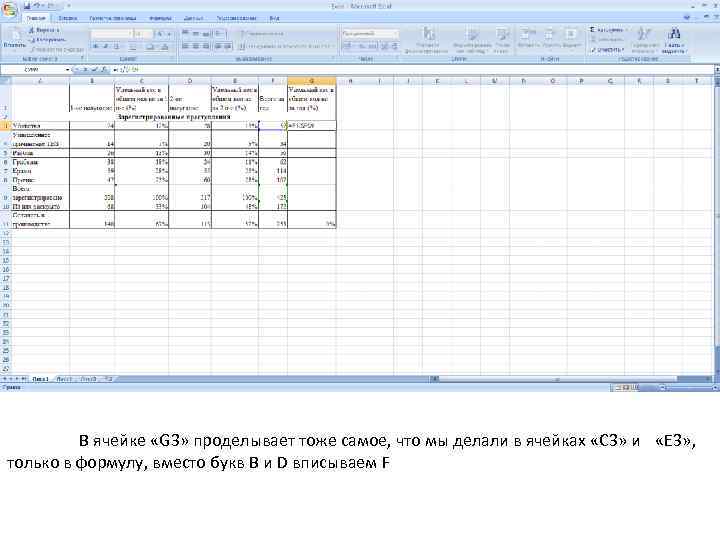Open the round Office button menu

point(8,9)
